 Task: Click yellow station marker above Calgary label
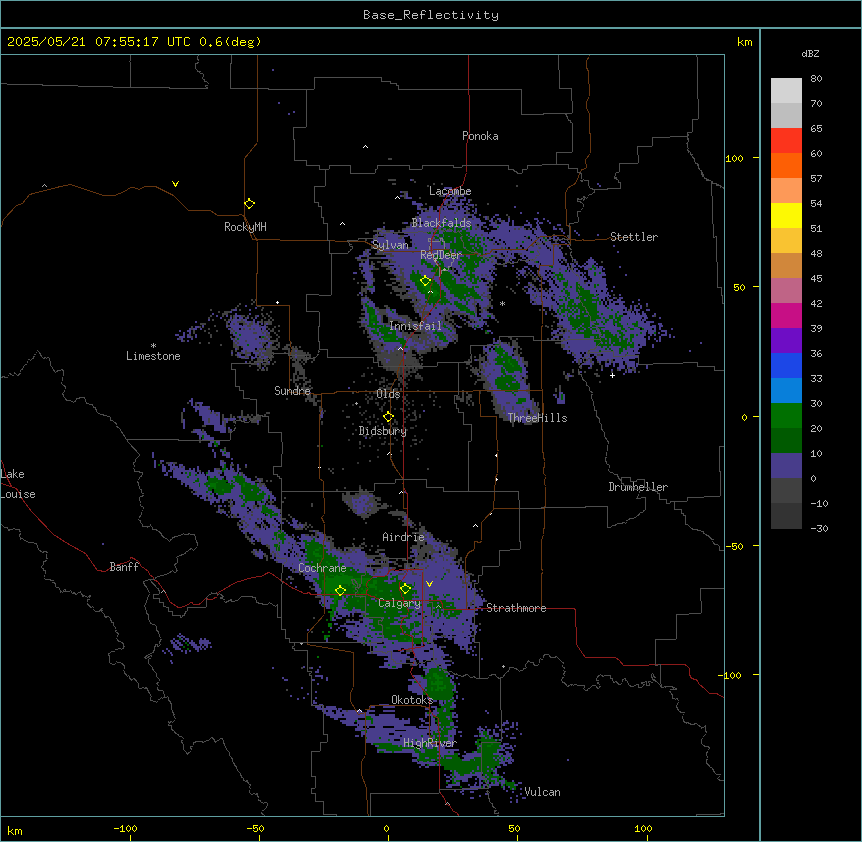[x=405, y=588]
